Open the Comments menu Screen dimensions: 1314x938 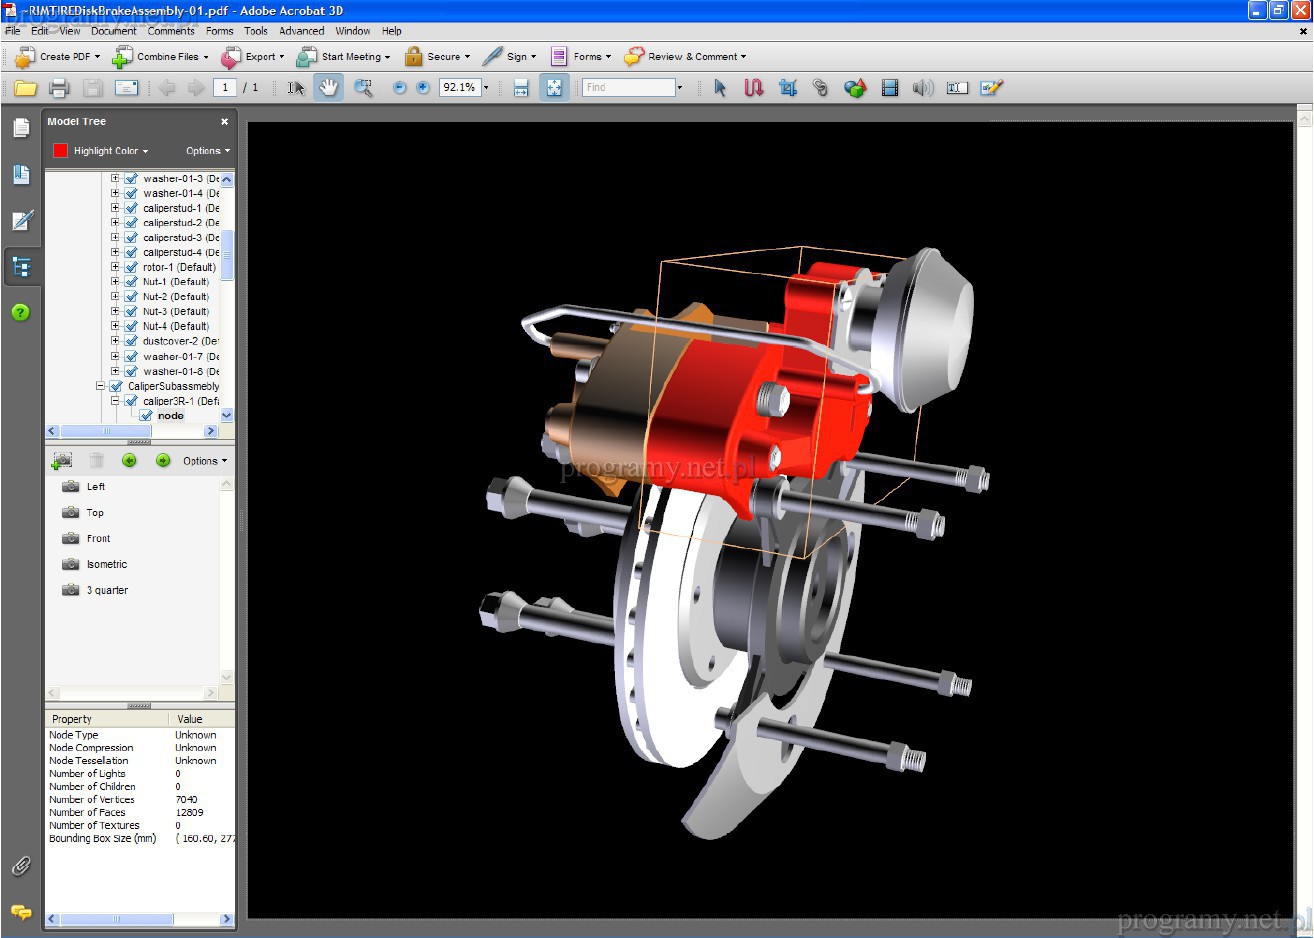click(171, 31)
